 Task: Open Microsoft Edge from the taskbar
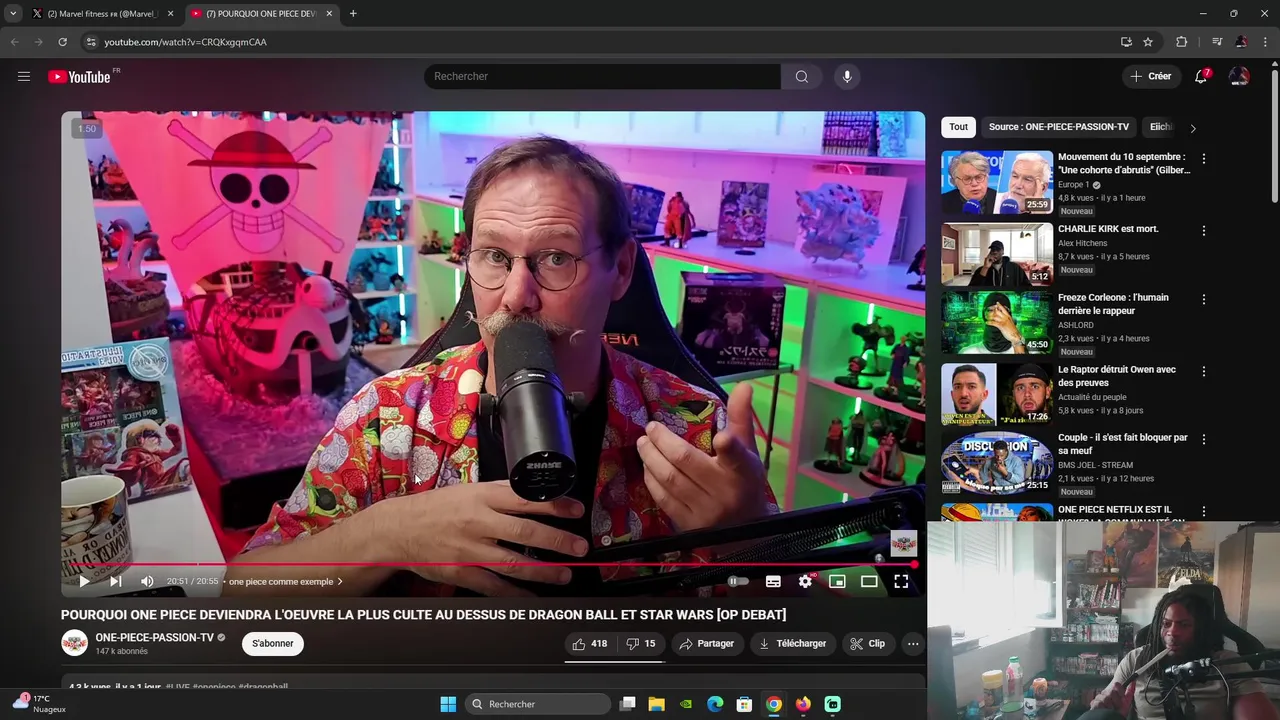[715, 704]
